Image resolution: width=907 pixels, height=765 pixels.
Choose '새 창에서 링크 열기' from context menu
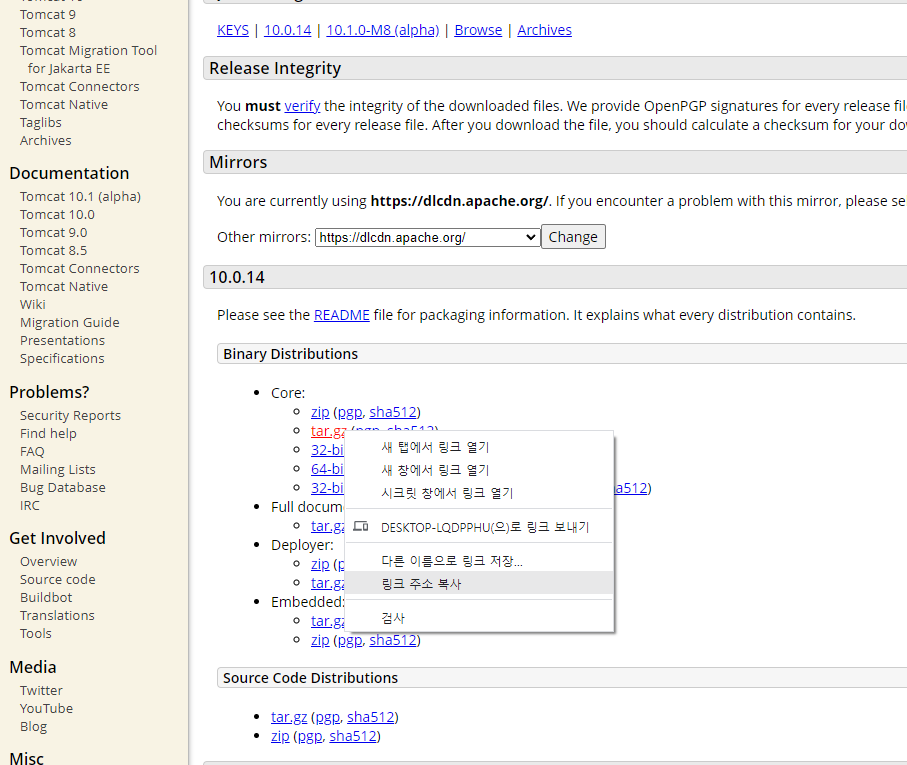coord(479,470)
